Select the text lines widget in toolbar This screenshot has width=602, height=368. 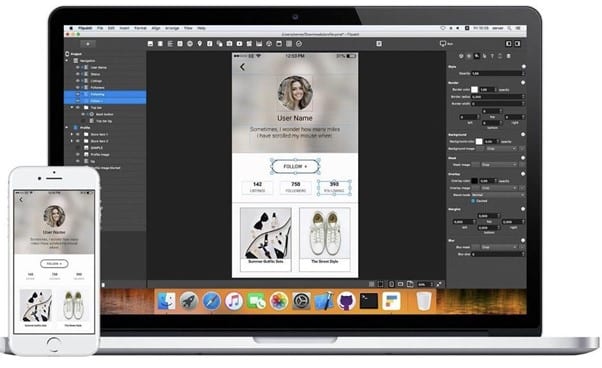(x=170, y=44)
